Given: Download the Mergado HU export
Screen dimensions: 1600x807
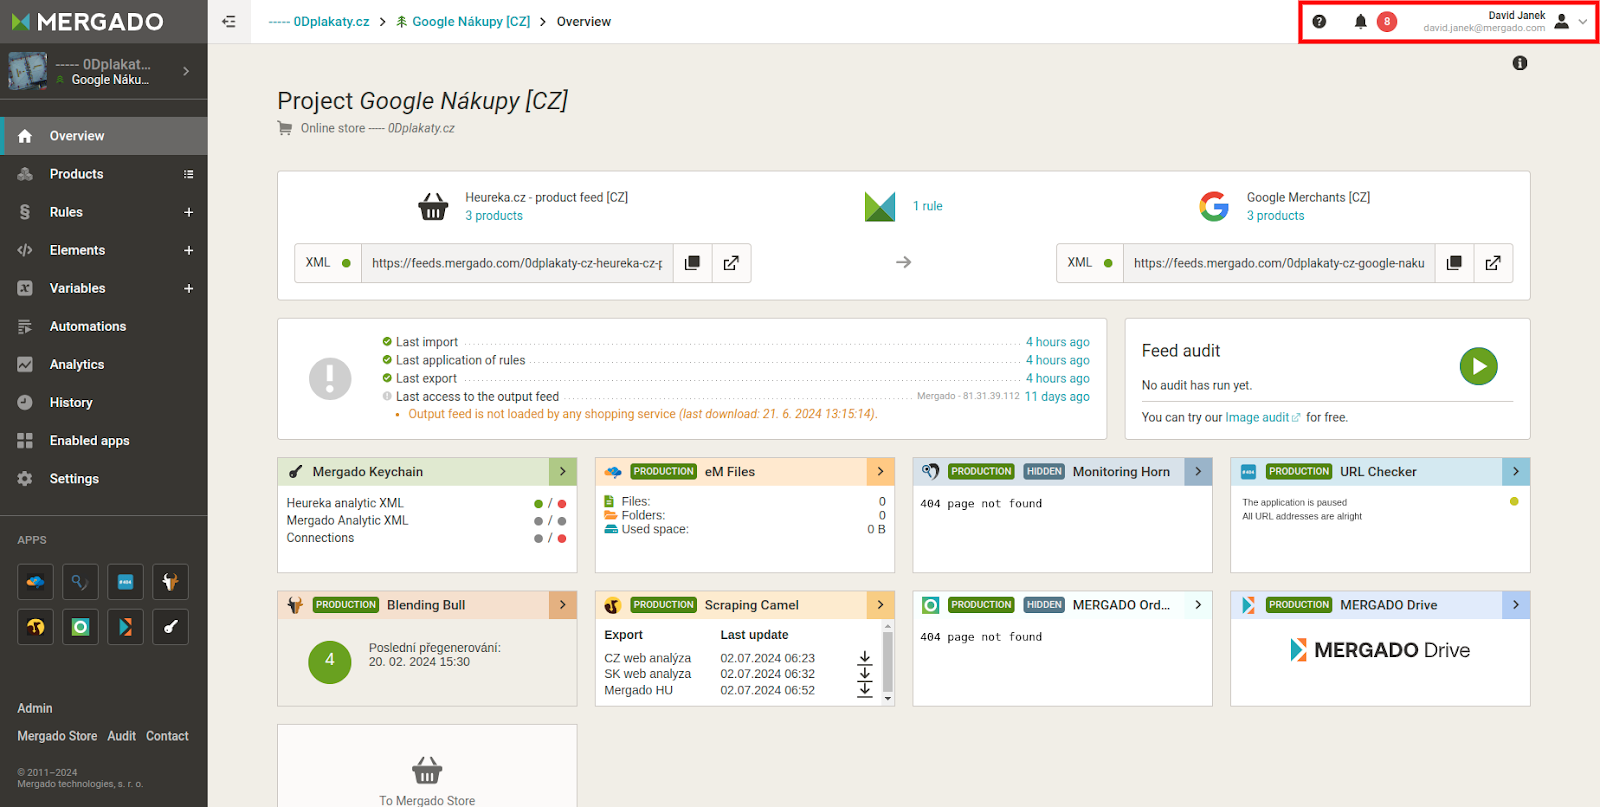Looking at the screenshot, I should click(x=865, y=690).
